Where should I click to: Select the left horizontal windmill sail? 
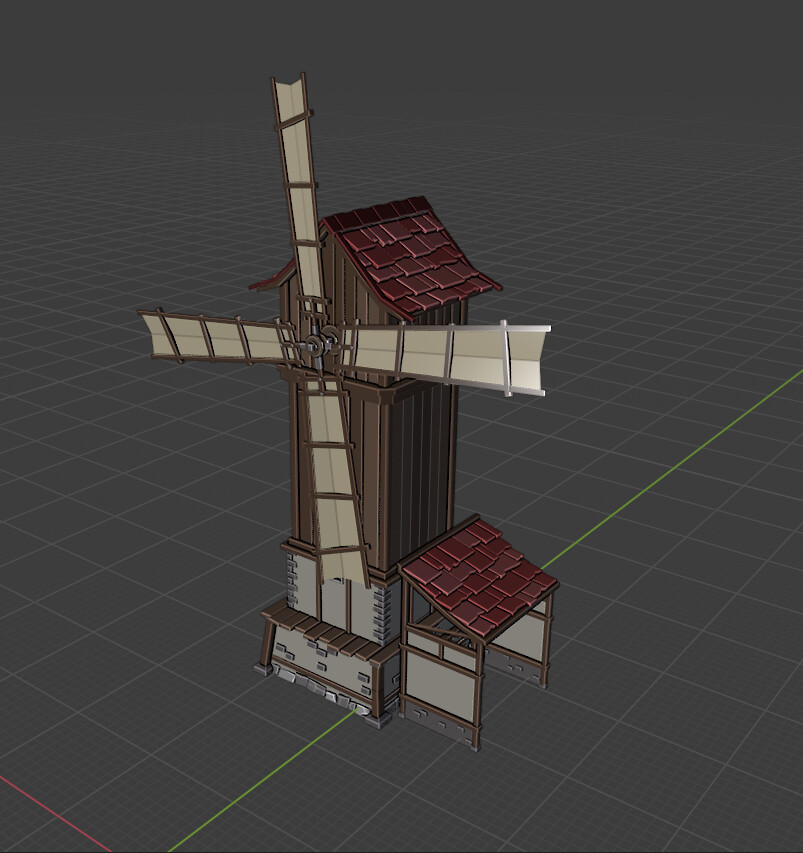coord(218,337)
